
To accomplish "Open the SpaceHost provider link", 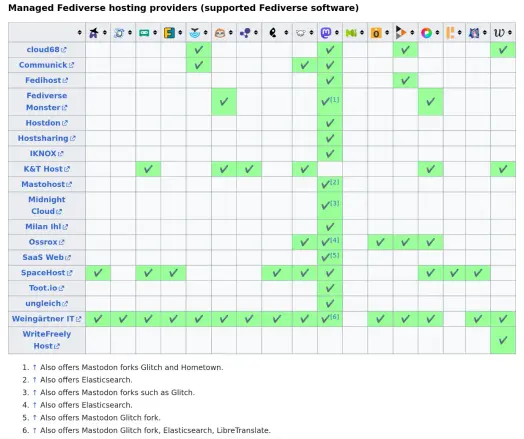I will pos(46,273).
